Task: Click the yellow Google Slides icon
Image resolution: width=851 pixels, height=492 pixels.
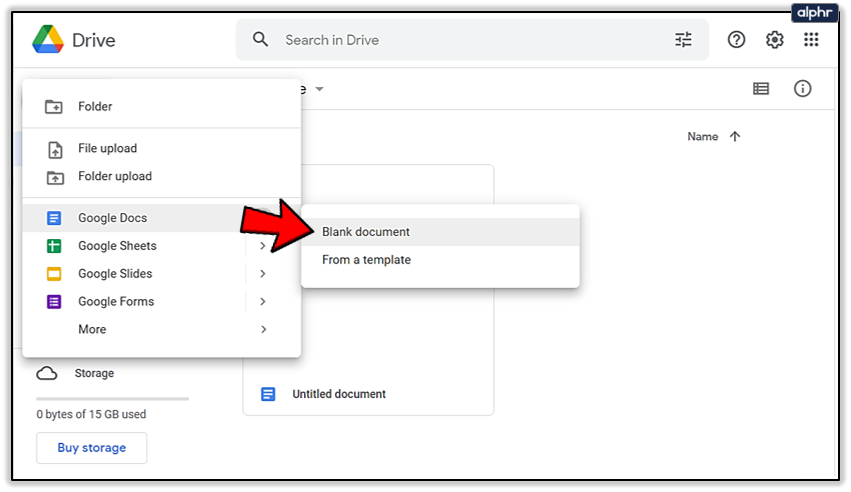Action: click(54, 274)
